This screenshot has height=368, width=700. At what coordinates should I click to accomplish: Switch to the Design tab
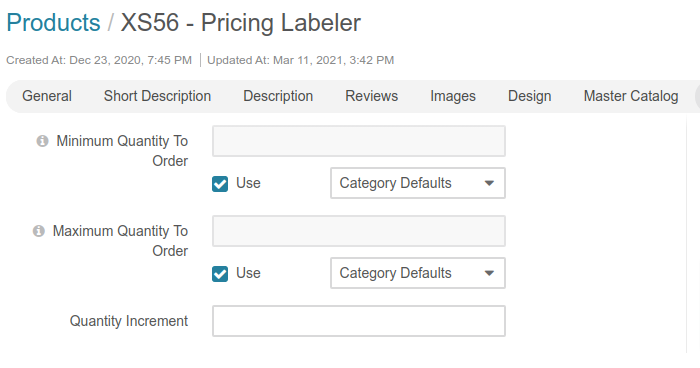tap(529, 96)
